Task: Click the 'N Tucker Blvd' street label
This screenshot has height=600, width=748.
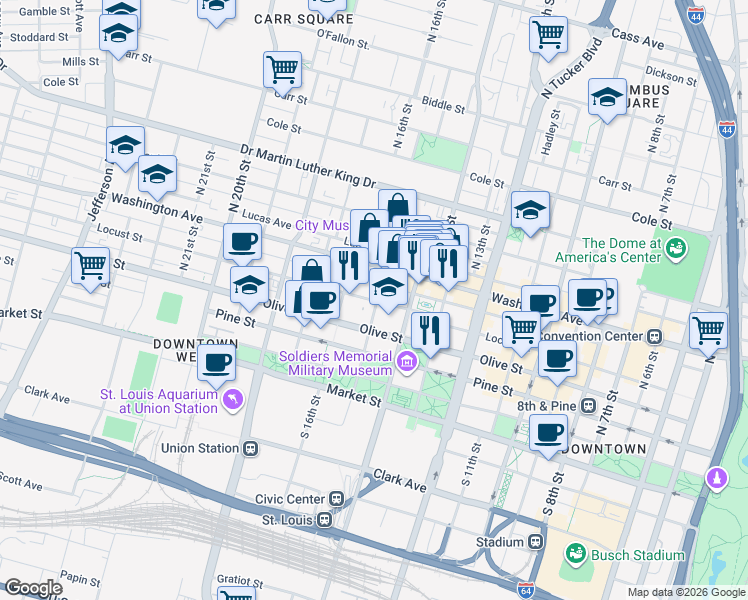Action: [x=572, y=68]
